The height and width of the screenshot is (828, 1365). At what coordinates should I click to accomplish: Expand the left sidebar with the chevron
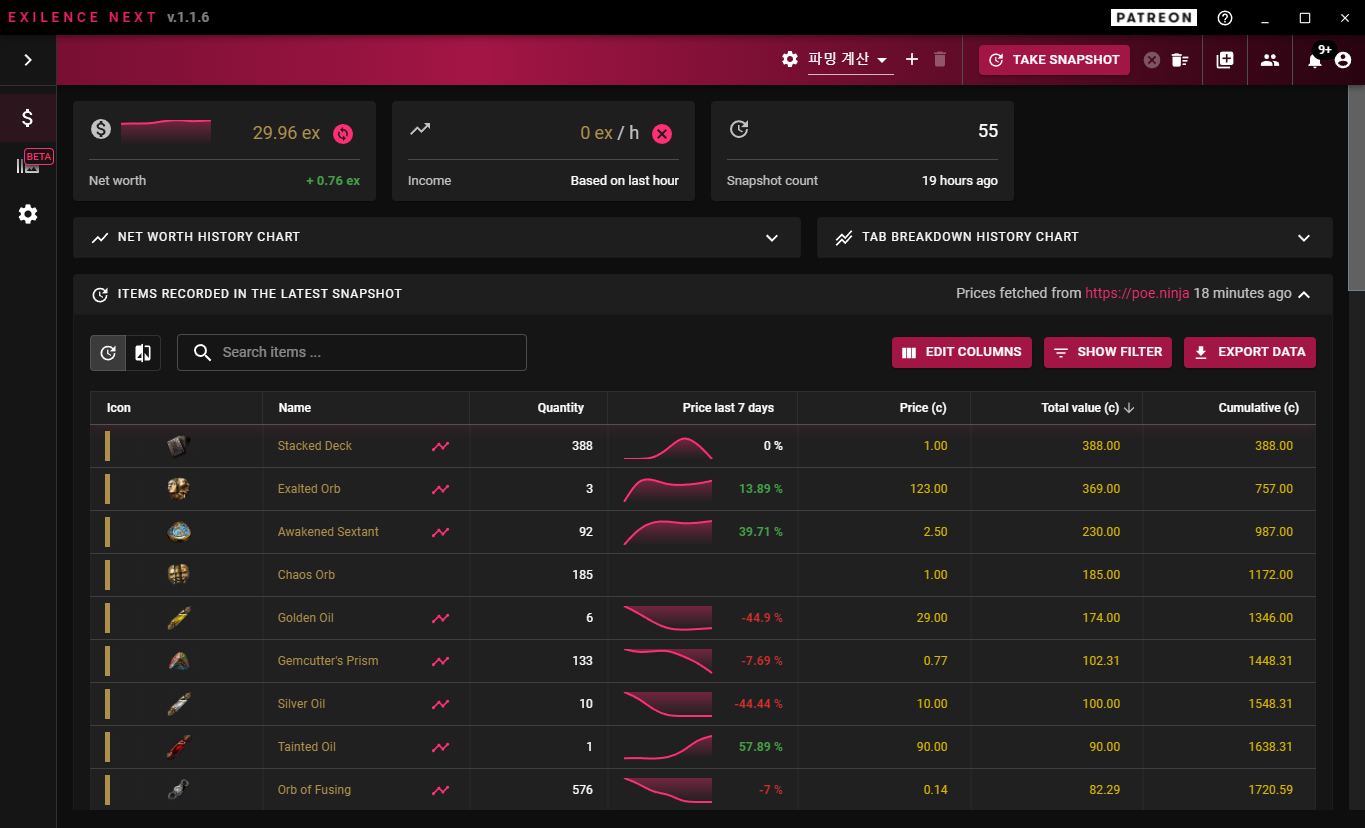click(x=28, y=60)
